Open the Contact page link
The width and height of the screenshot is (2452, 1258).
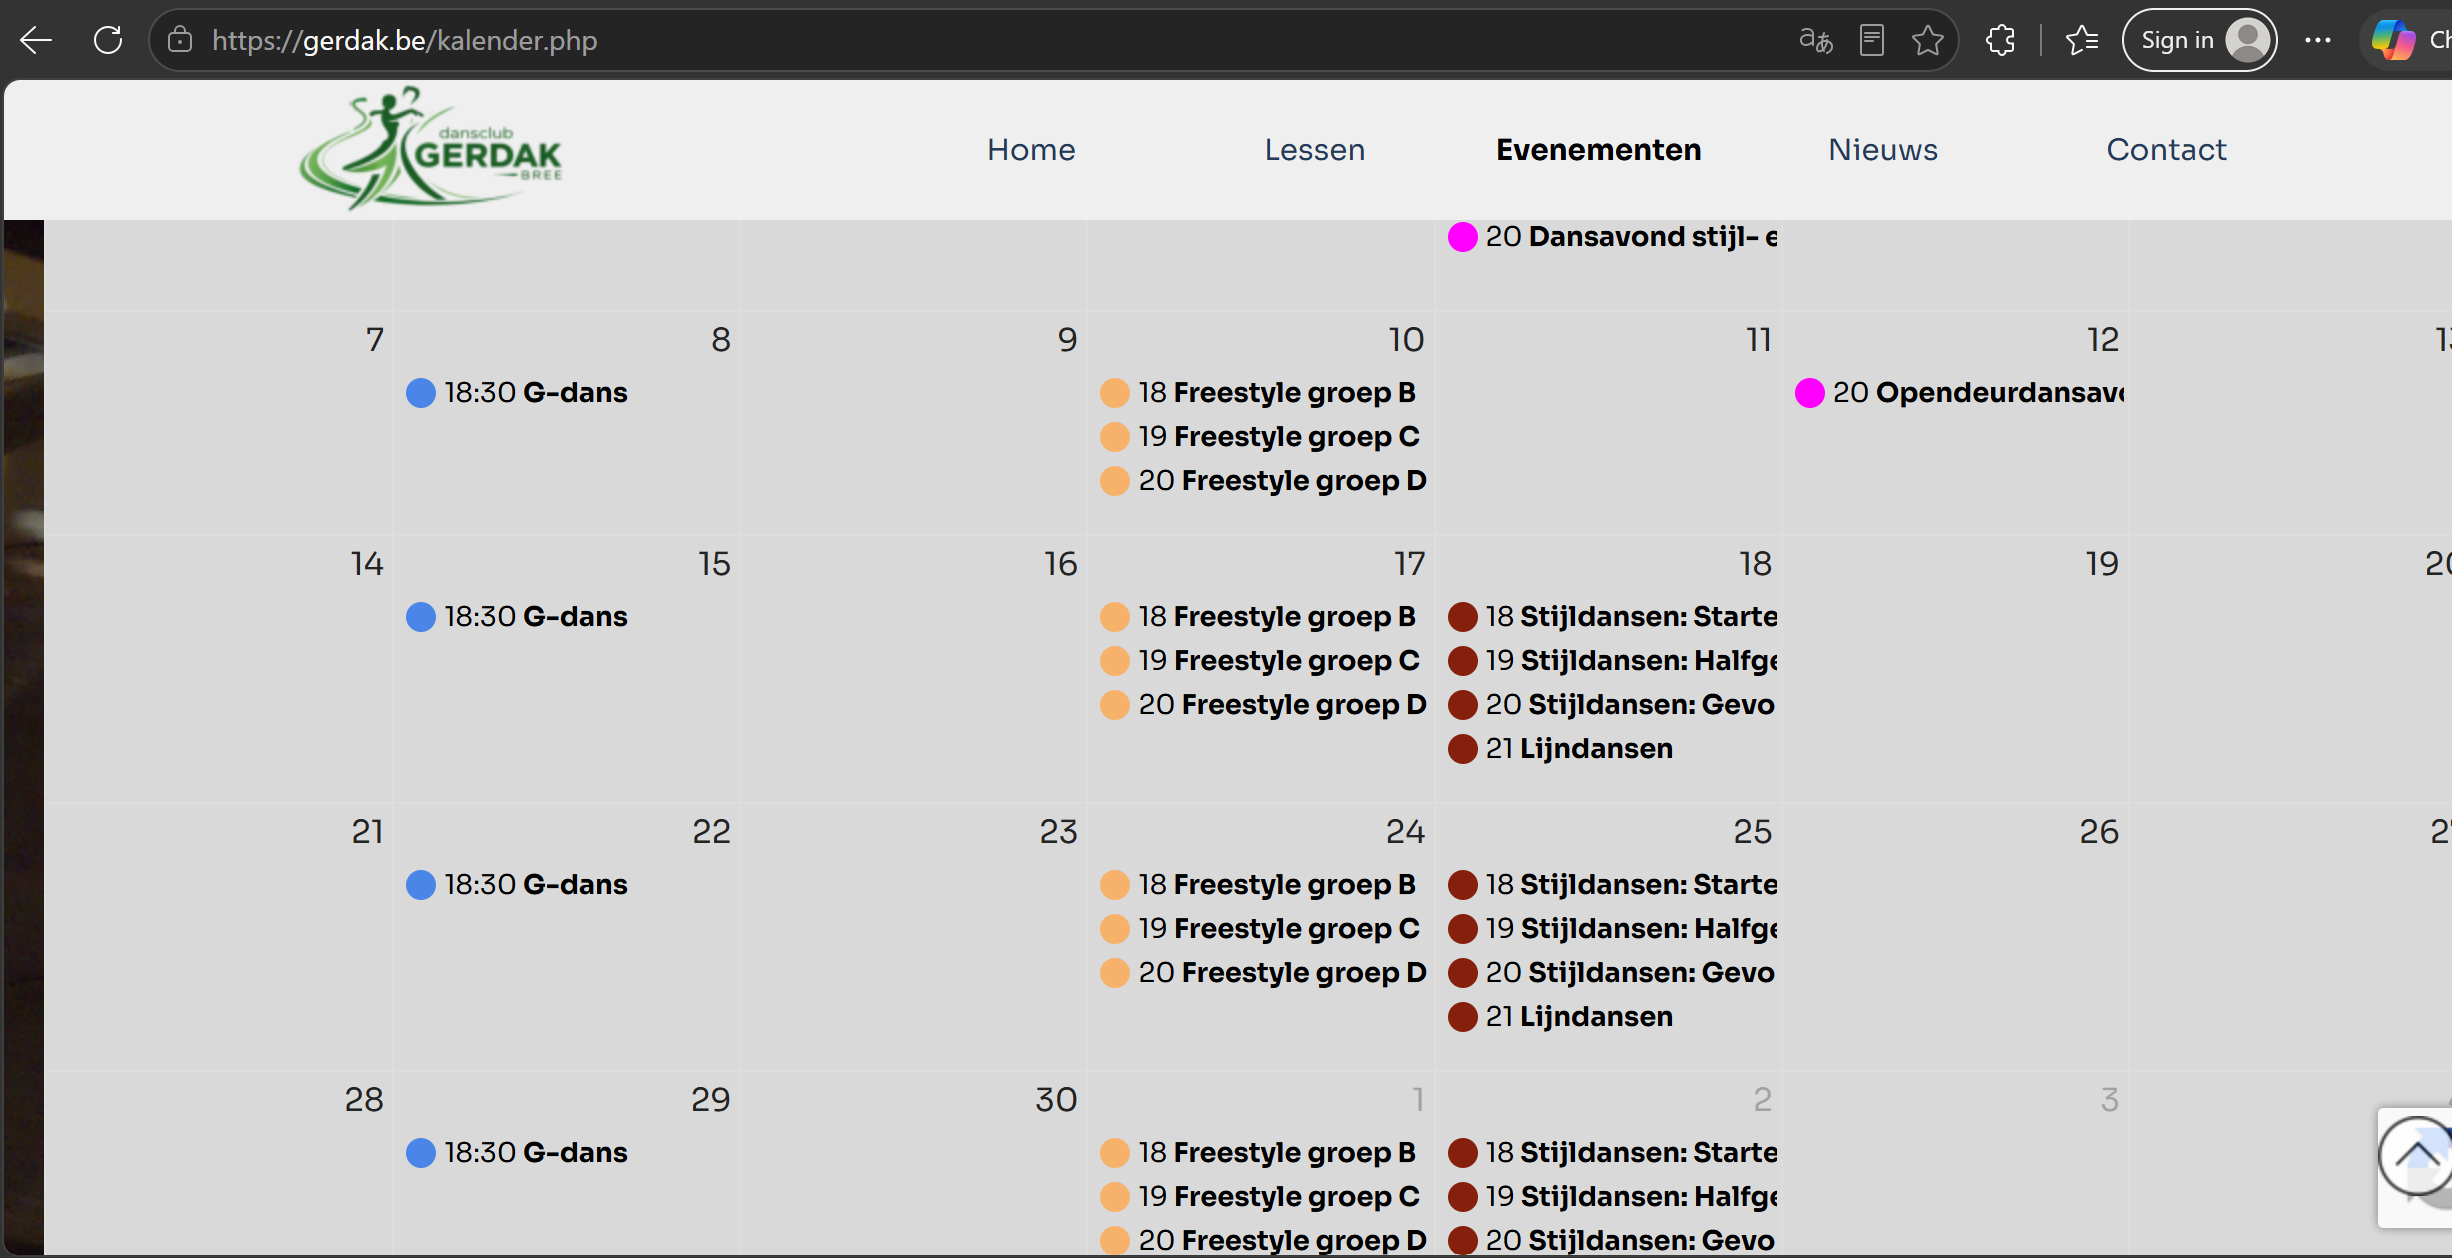[x=2166, y=150]
